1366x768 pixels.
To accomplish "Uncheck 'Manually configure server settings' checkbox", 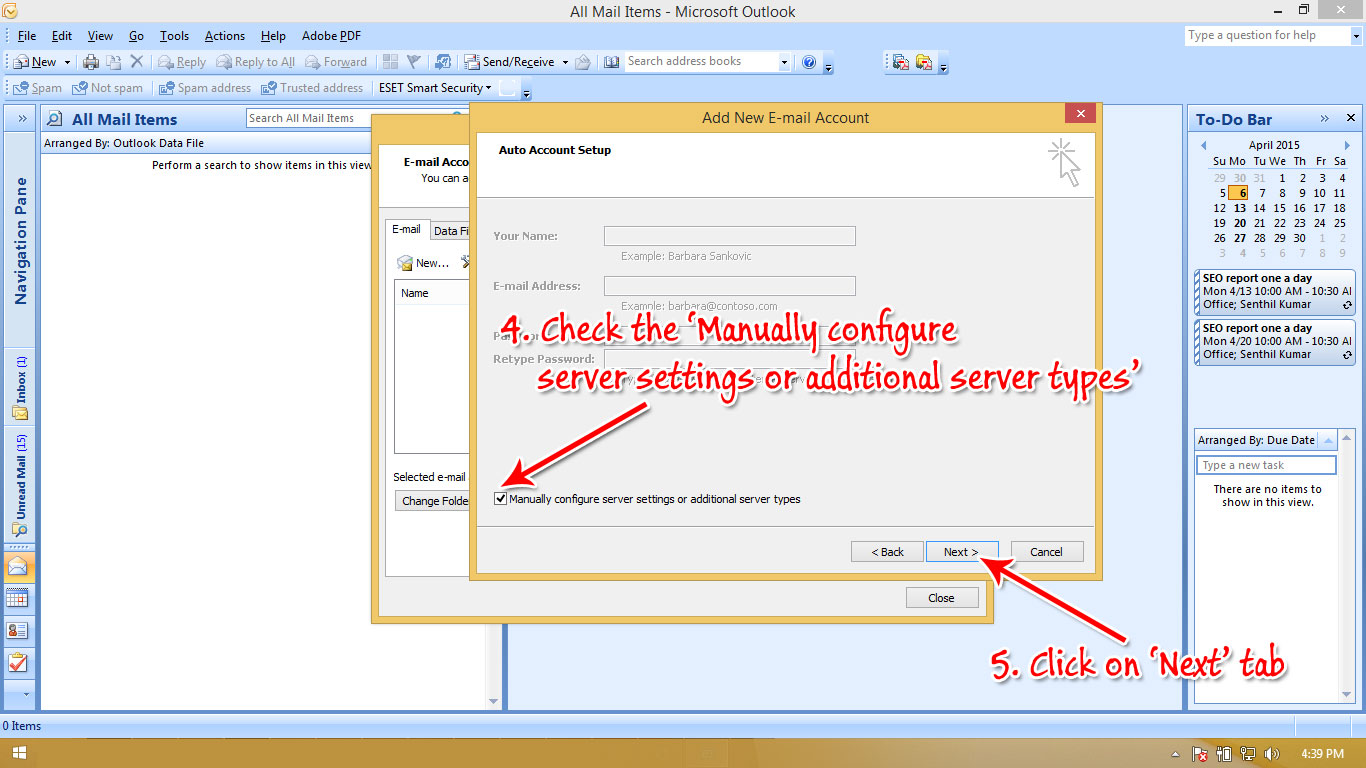I will click(x=500, y=498).
